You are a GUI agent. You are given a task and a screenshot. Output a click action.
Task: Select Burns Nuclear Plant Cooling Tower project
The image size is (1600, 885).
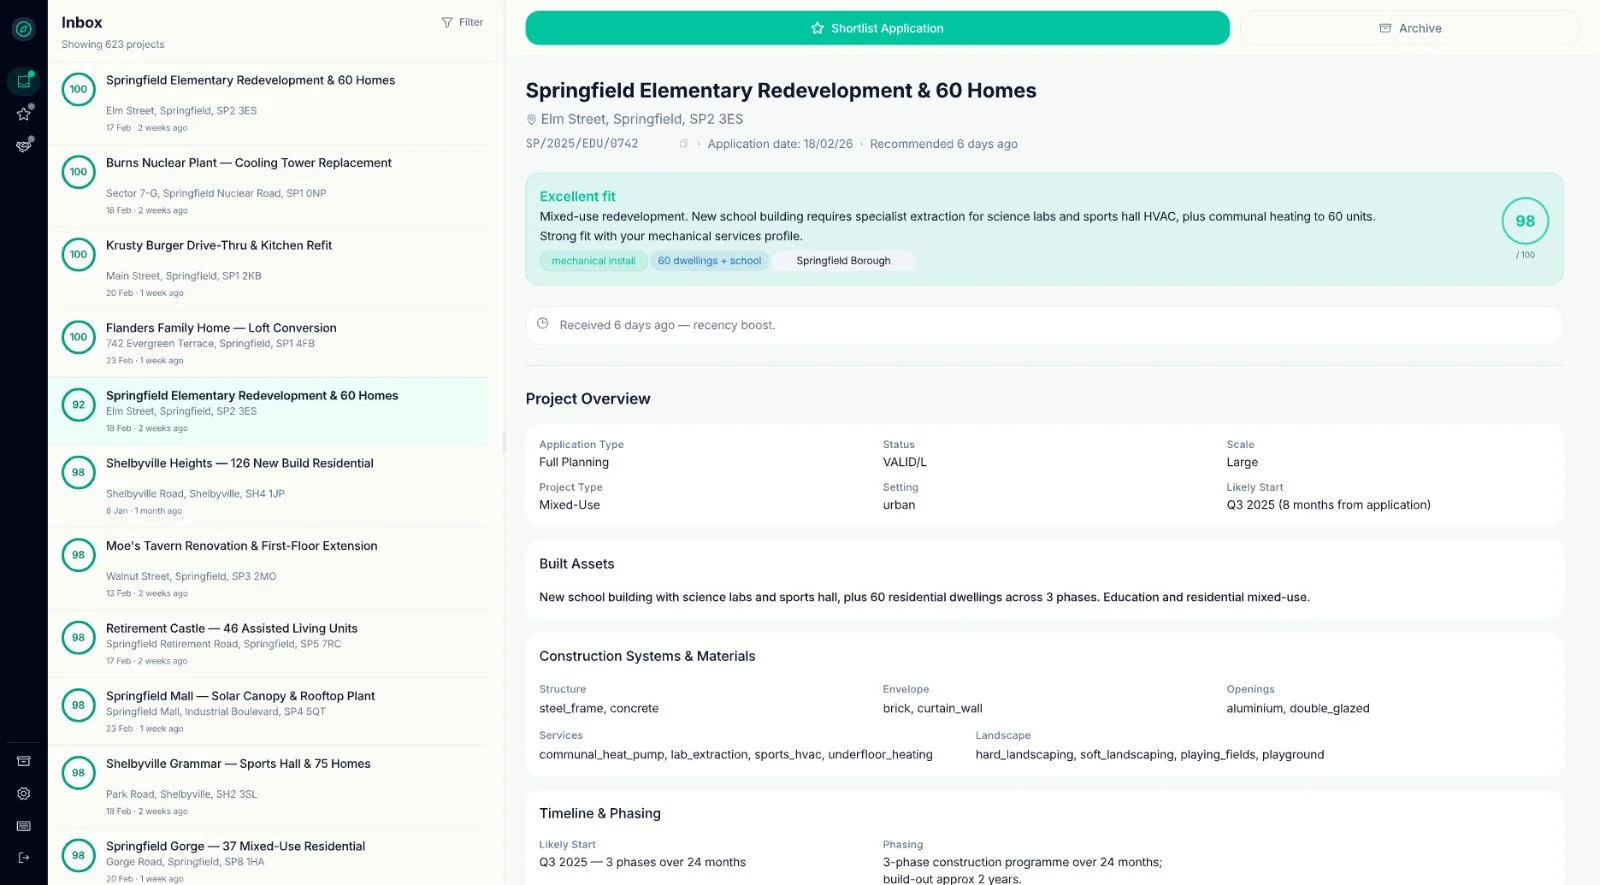point(268,185)
